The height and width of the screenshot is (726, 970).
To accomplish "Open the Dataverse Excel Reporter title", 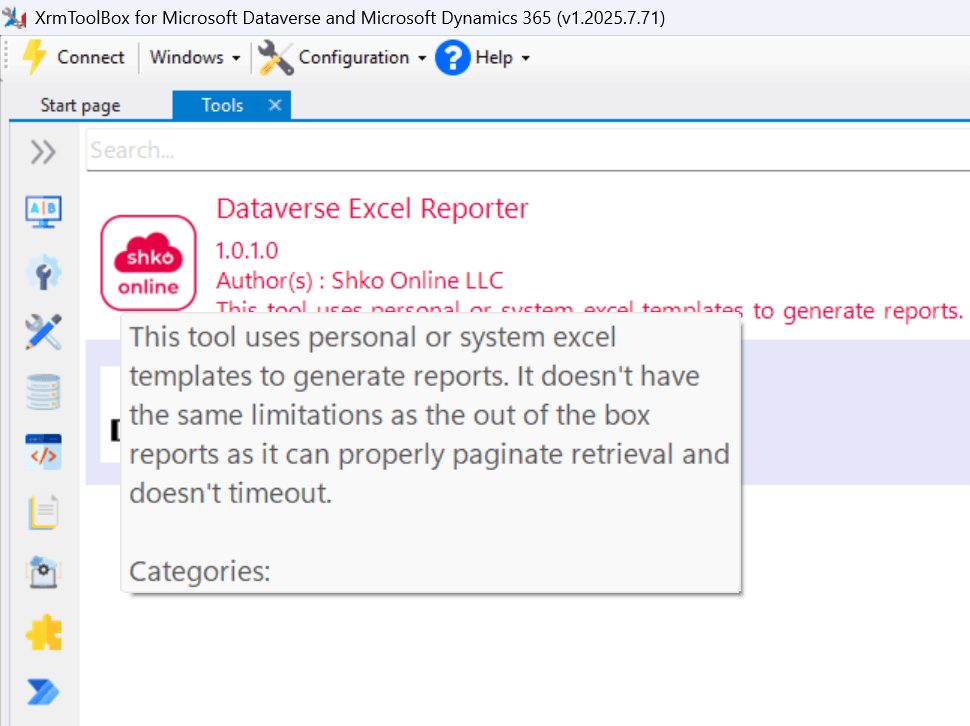I will (x=372, y=209).
